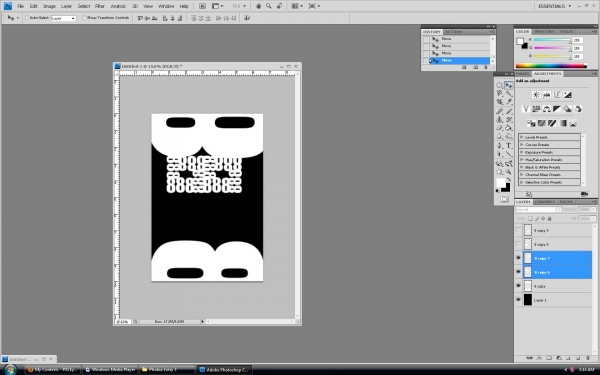Screen dimensions: 600x375
Task: Select the Eyedropper tool
Action: point(509,102)
